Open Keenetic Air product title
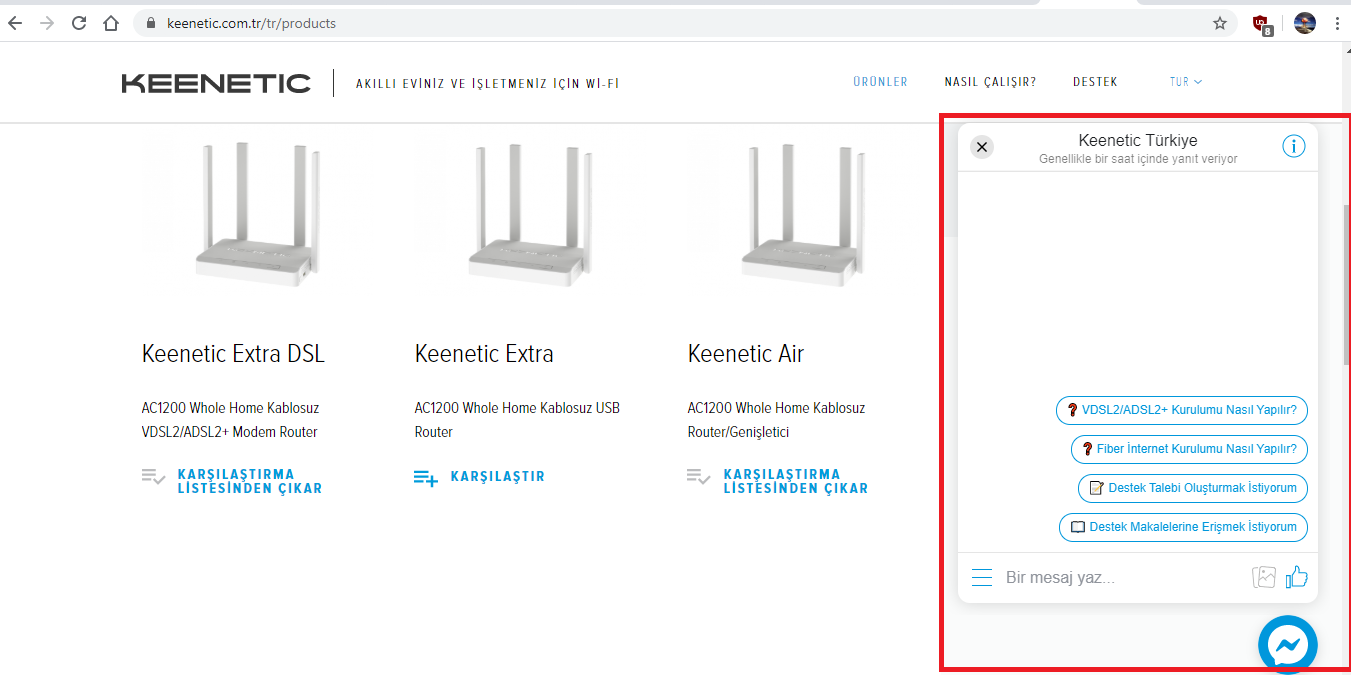The height and width of the screenshot is (675, 1351). coord(746,354)
